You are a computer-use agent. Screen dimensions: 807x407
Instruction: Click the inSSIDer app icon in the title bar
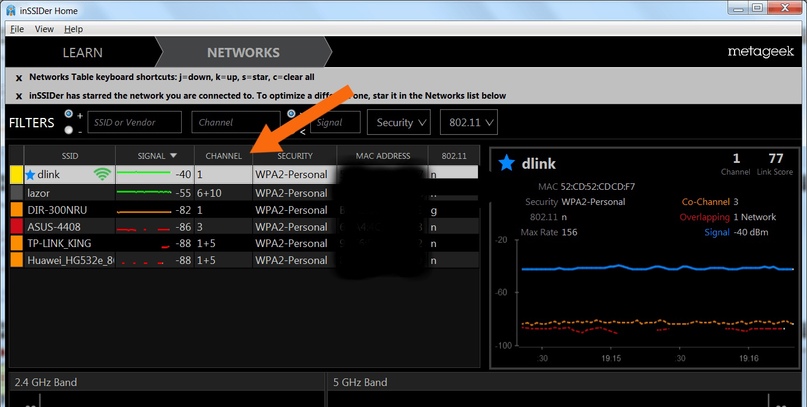coord(10,10)
